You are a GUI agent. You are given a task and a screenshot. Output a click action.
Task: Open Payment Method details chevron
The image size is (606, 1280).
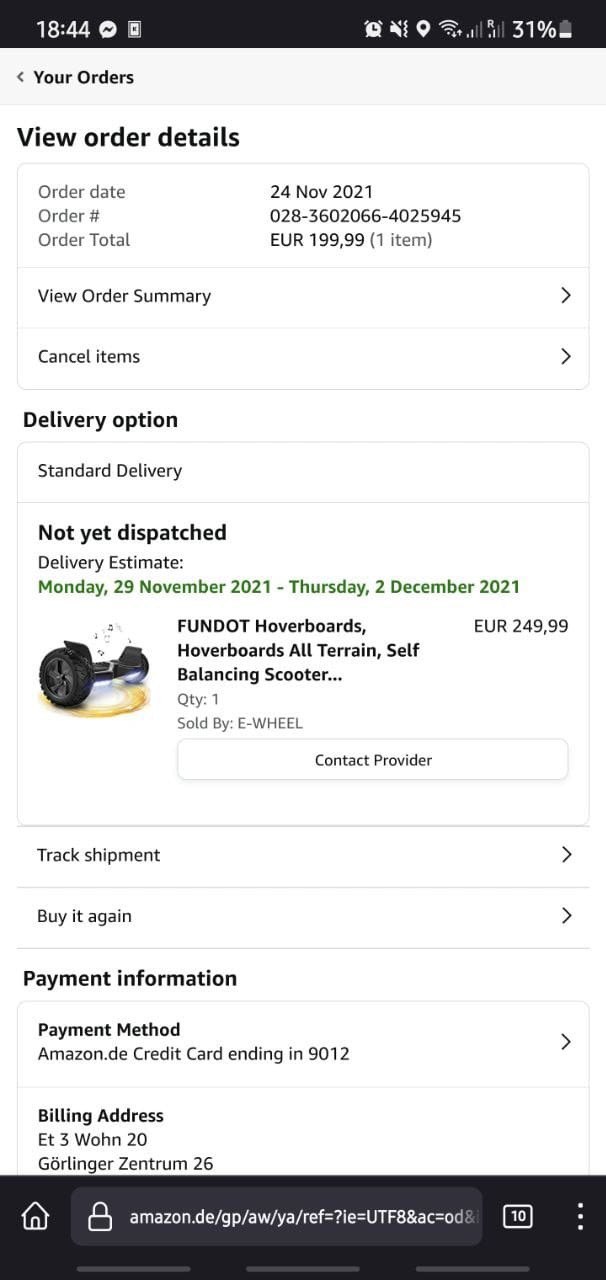565,1042
